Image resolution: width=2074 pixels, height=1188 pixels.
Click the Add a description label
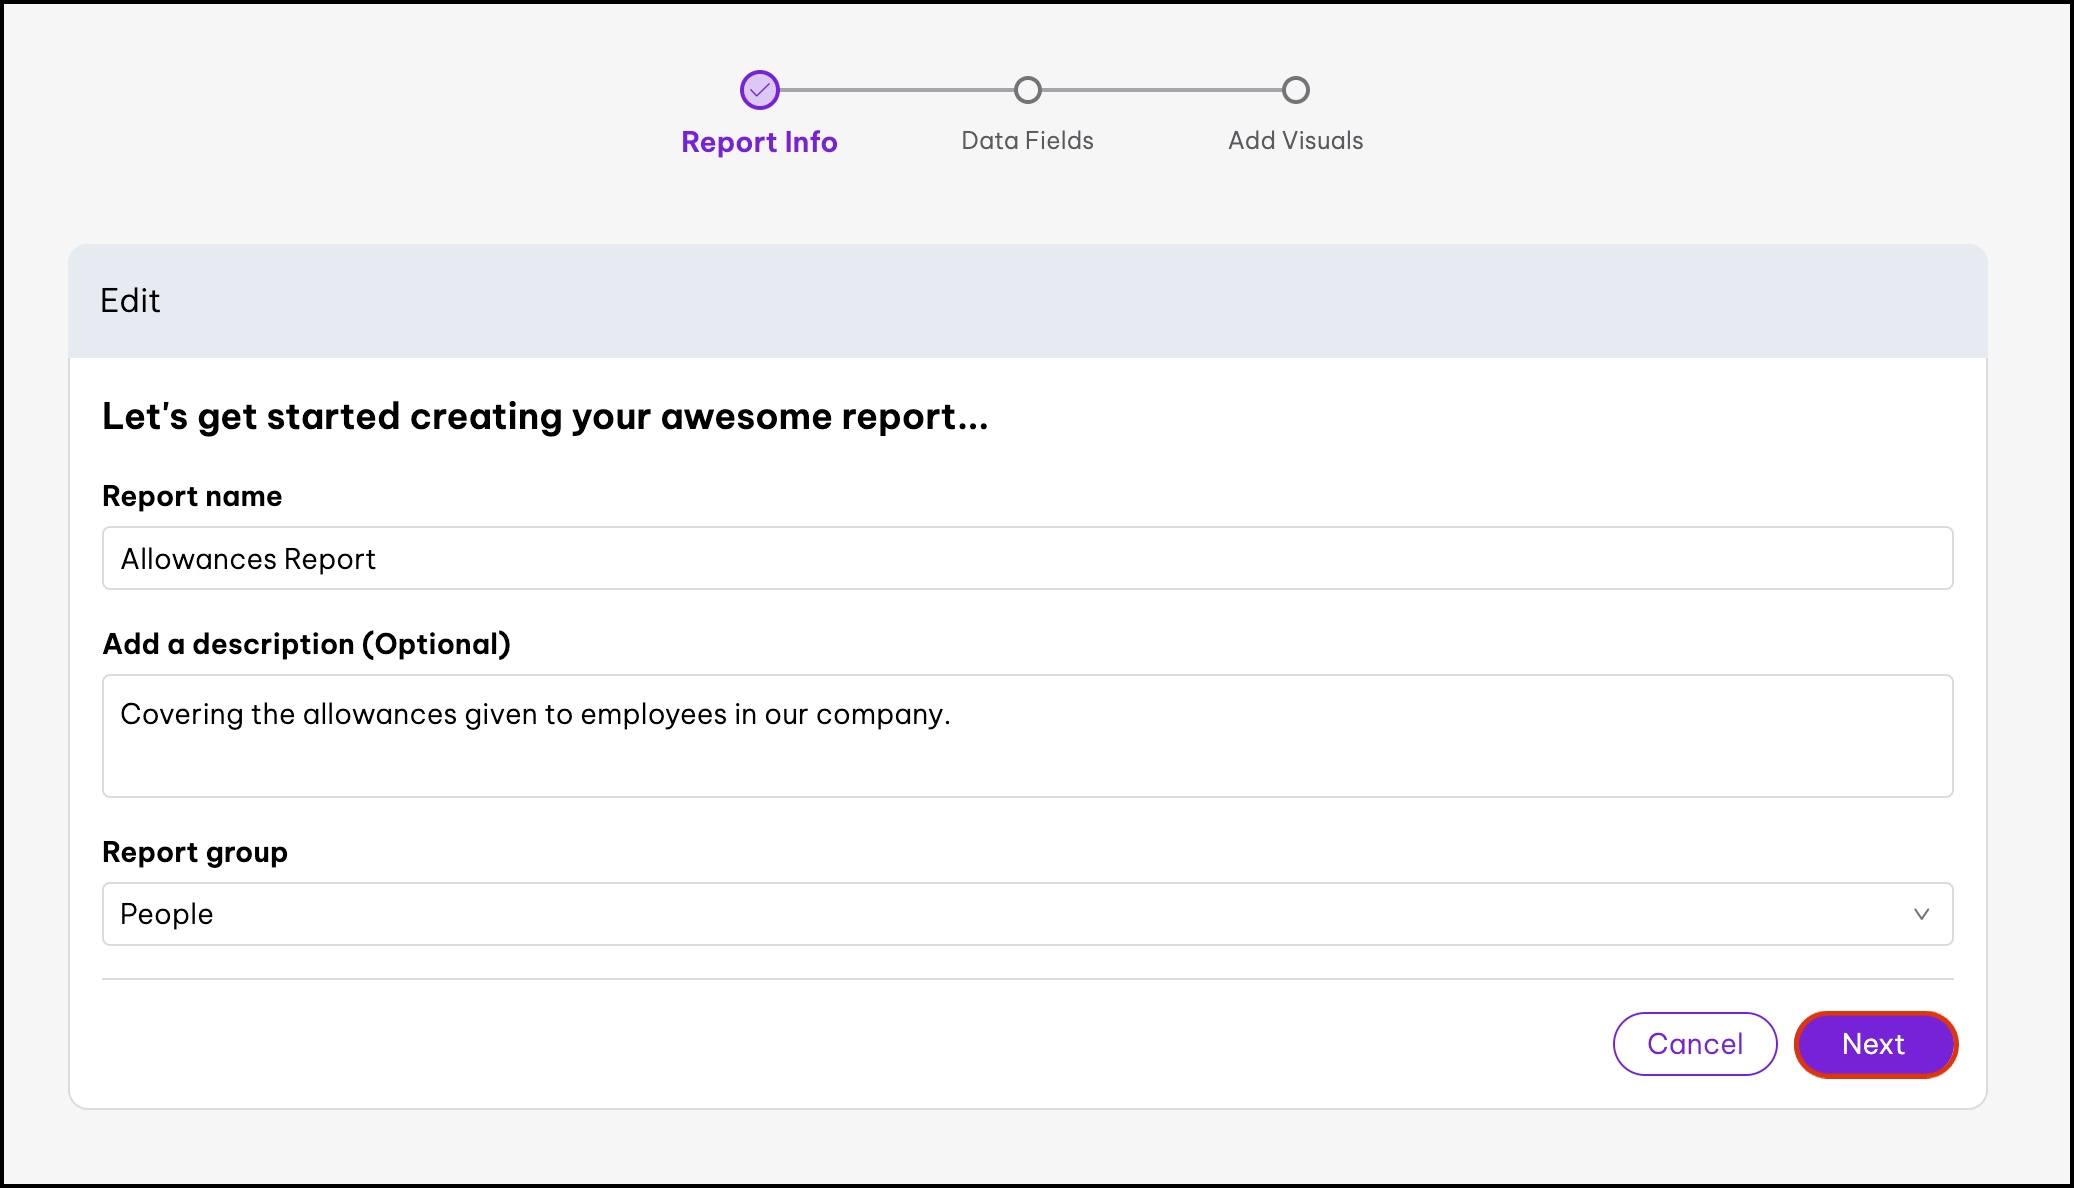tap(306, 644)
